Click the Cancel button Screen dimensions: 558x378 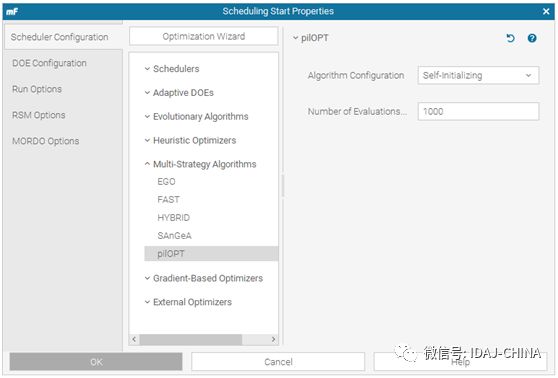tap(278, 362)
